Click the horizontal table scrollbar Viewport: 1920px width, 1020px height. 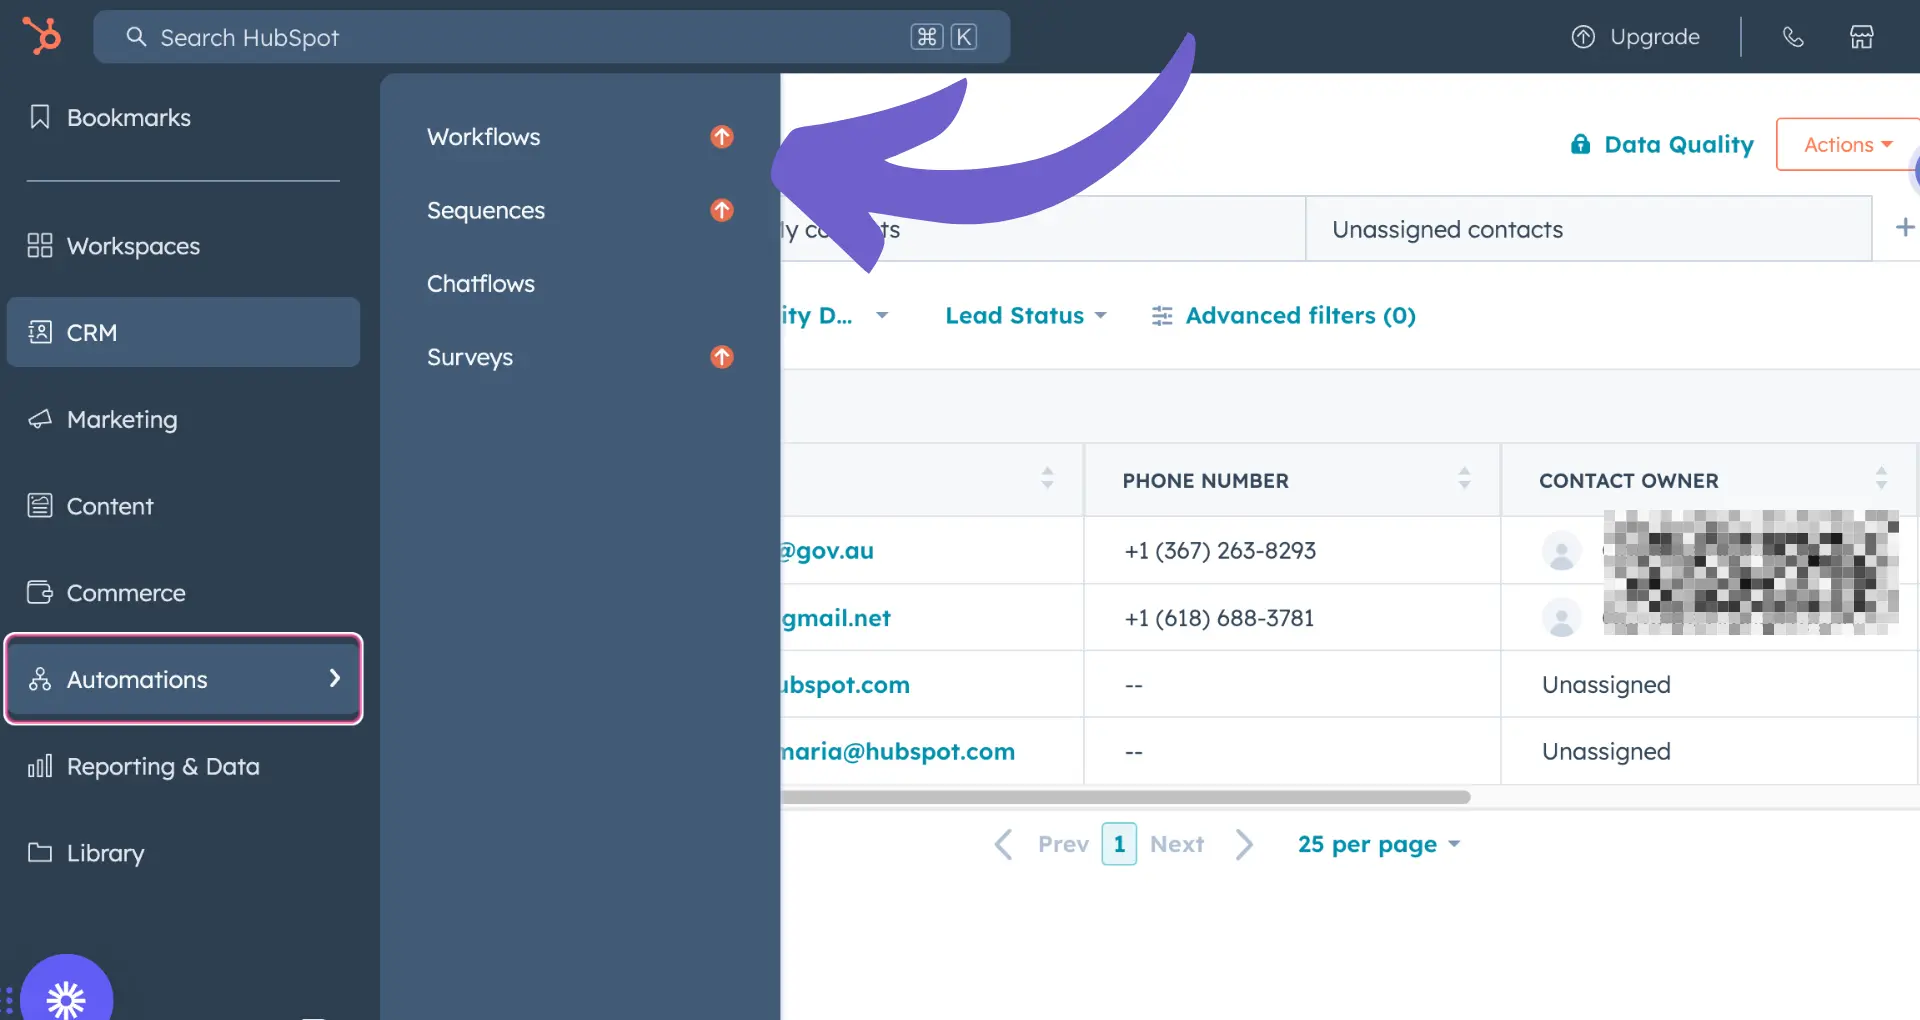tap(1126, 797)
